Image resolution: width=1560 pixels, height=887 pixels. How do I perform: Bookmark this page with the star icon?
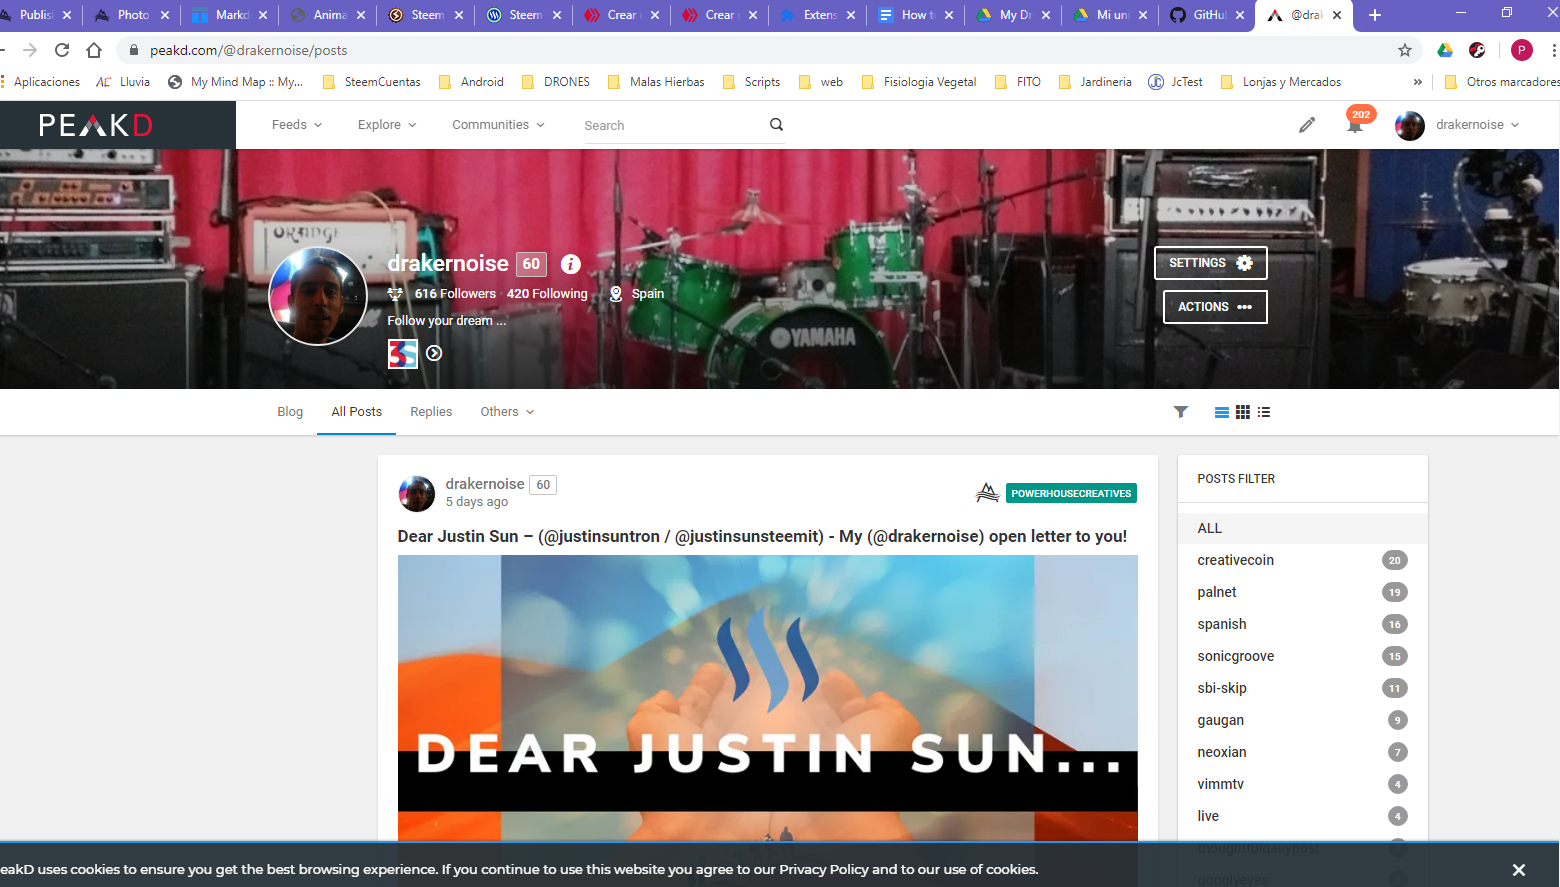(x=1405, y=50)
